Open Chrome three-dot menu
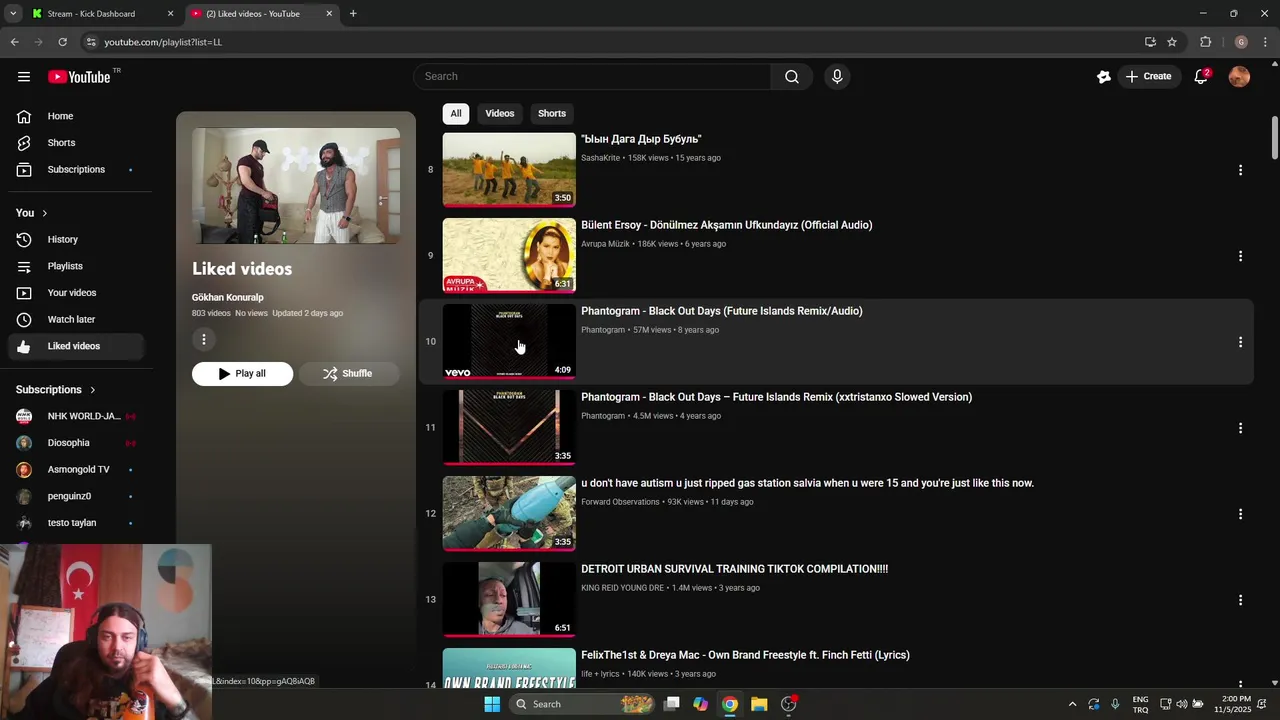 coord(1265,42)
